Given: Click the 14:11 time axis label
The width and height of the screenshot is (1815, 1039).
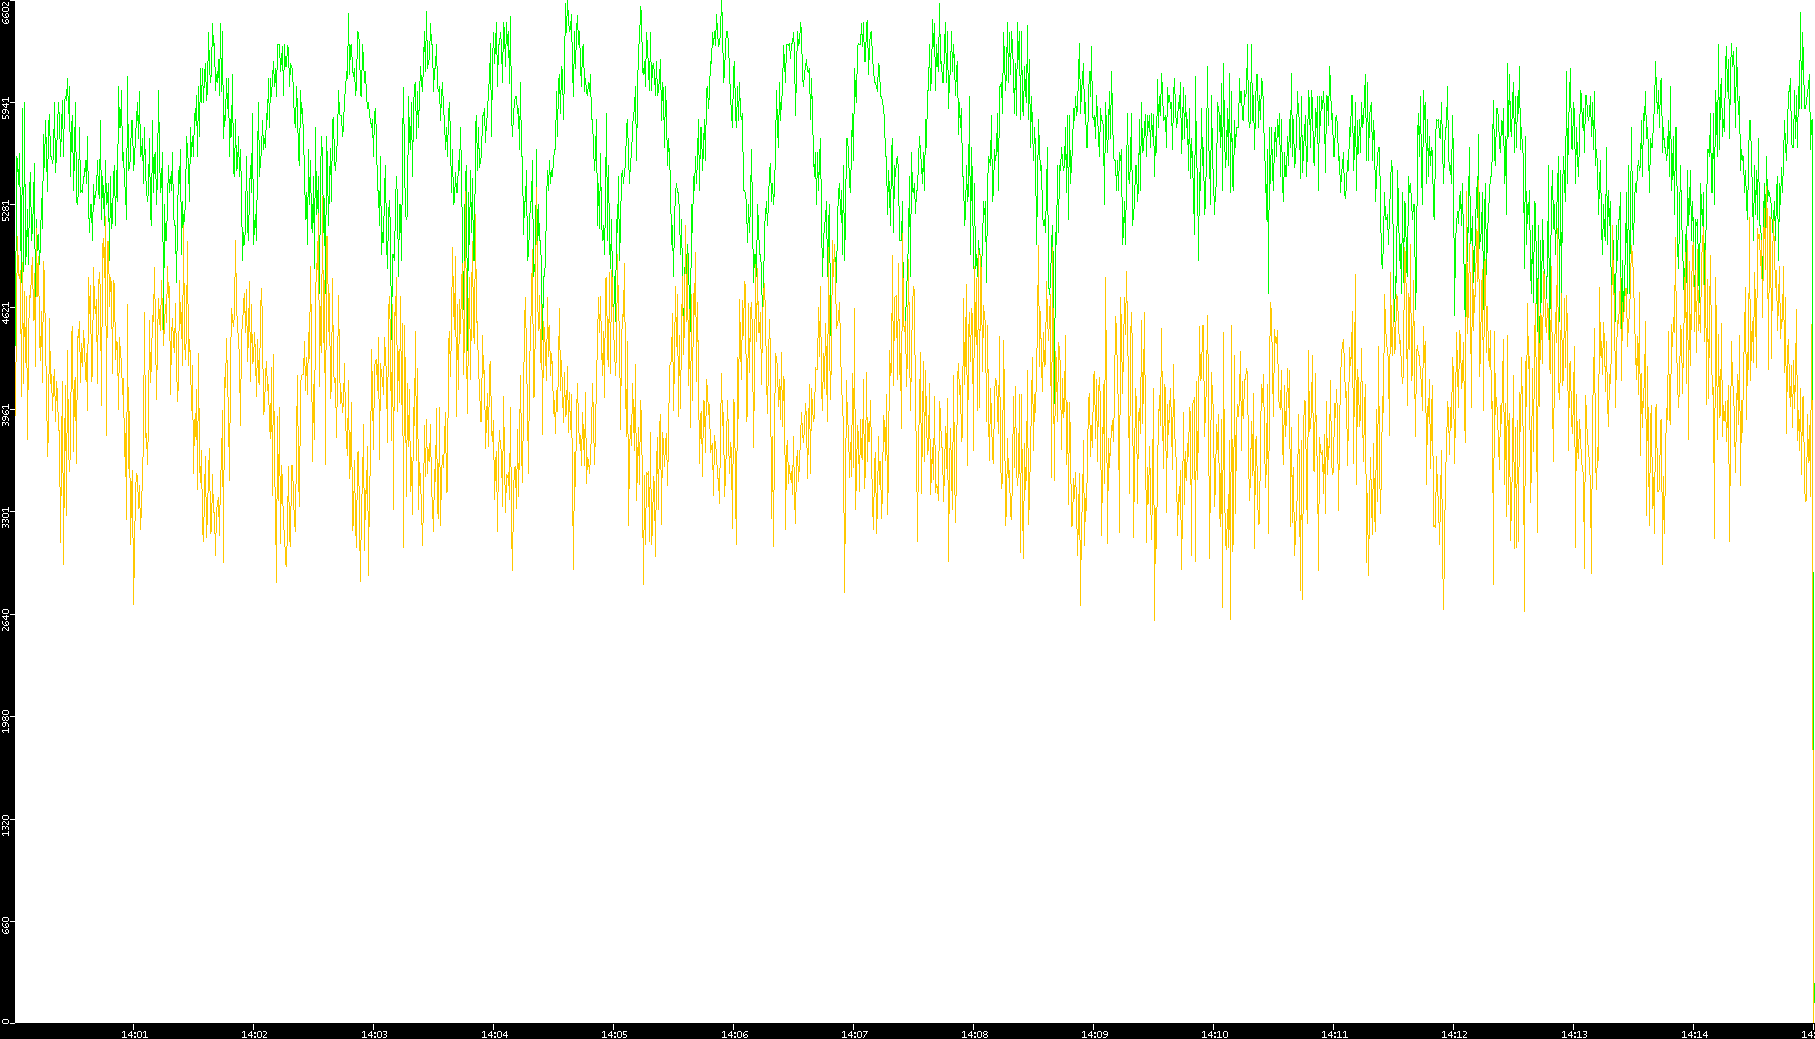Looking at the screenshot, I should [x=1334, y=1034].
